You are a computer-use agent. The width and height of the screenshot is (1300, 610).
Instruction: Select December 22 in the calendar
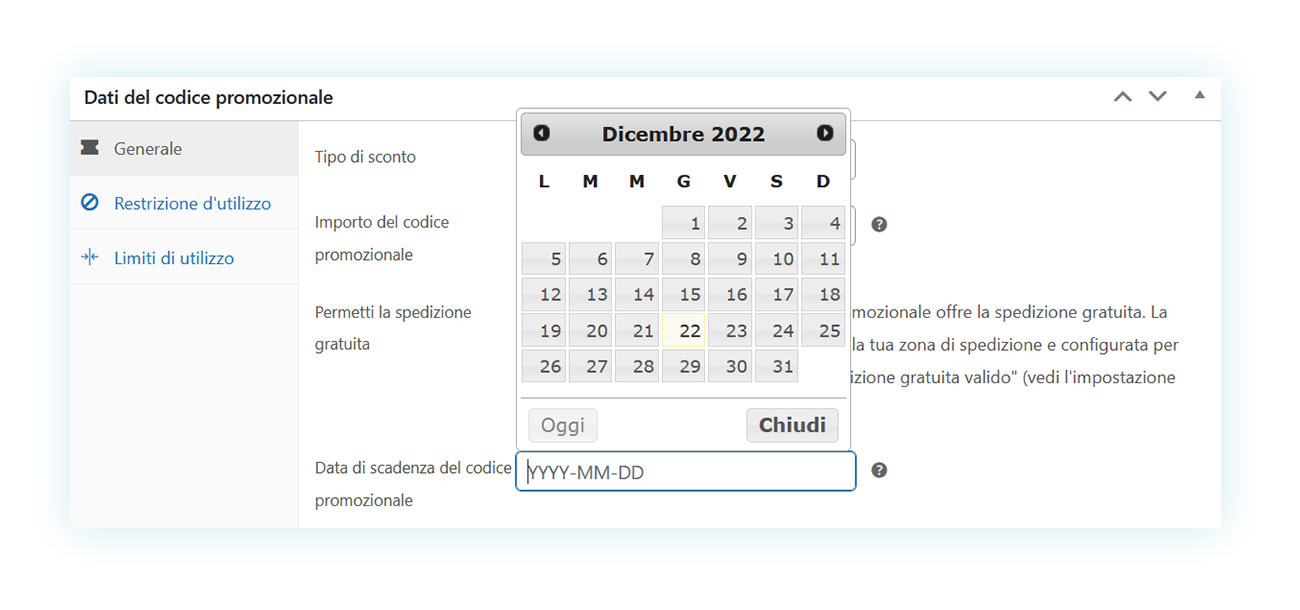[684, 330]
